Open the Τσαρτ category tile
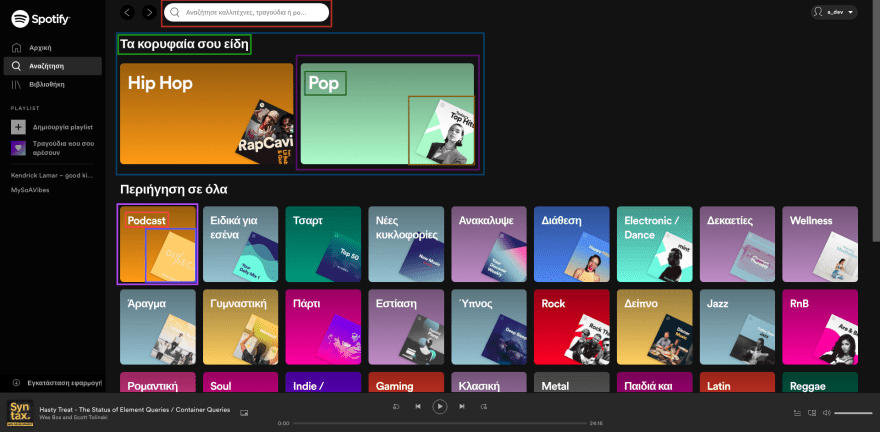The height and width of the screenshot is (432, 880). pos(323,244)
